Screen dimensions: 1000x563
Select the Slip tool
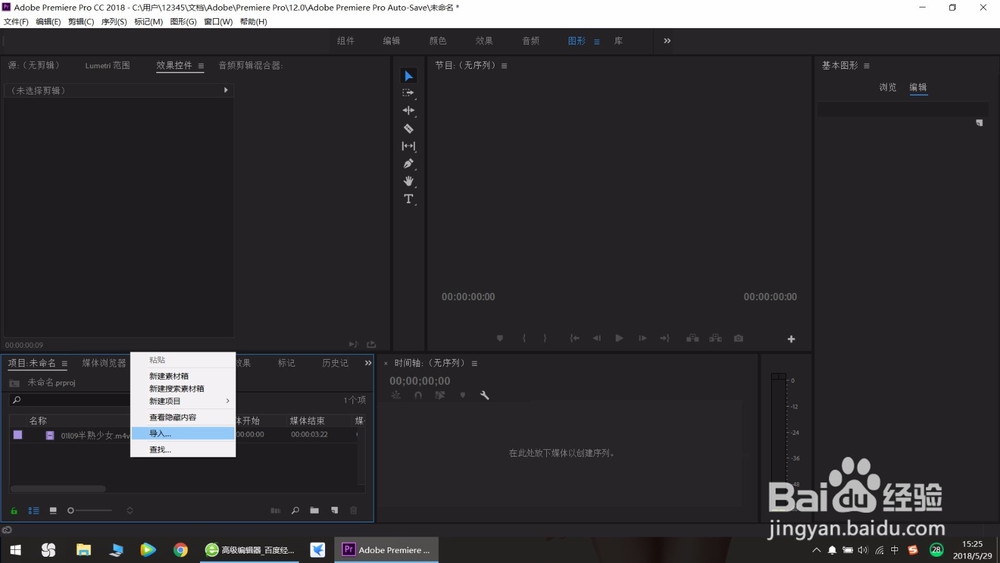coord(408,146)
